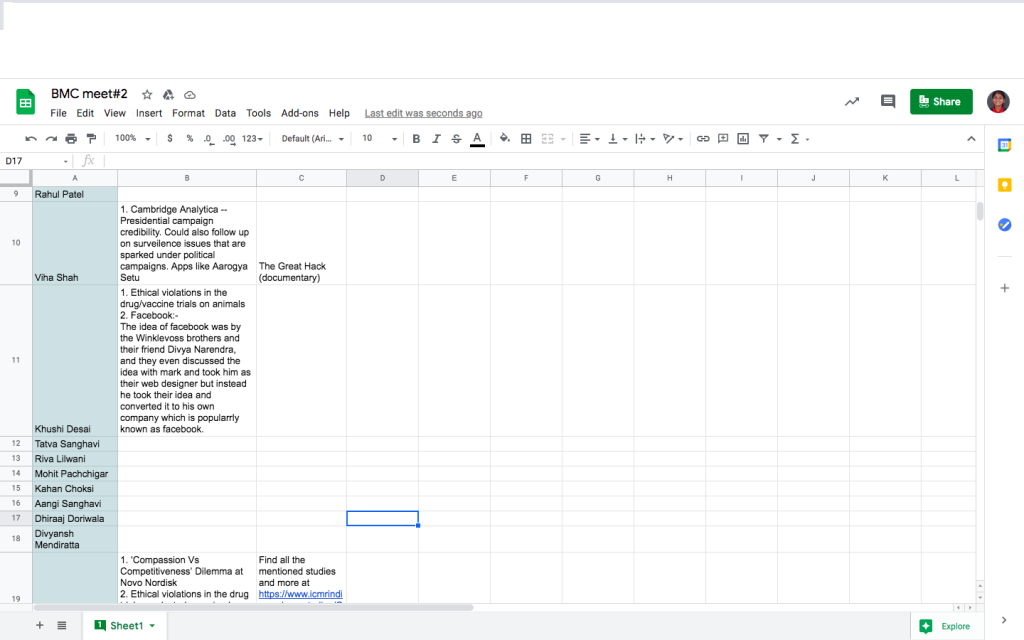Add a new sheet

tap(40, 626)
